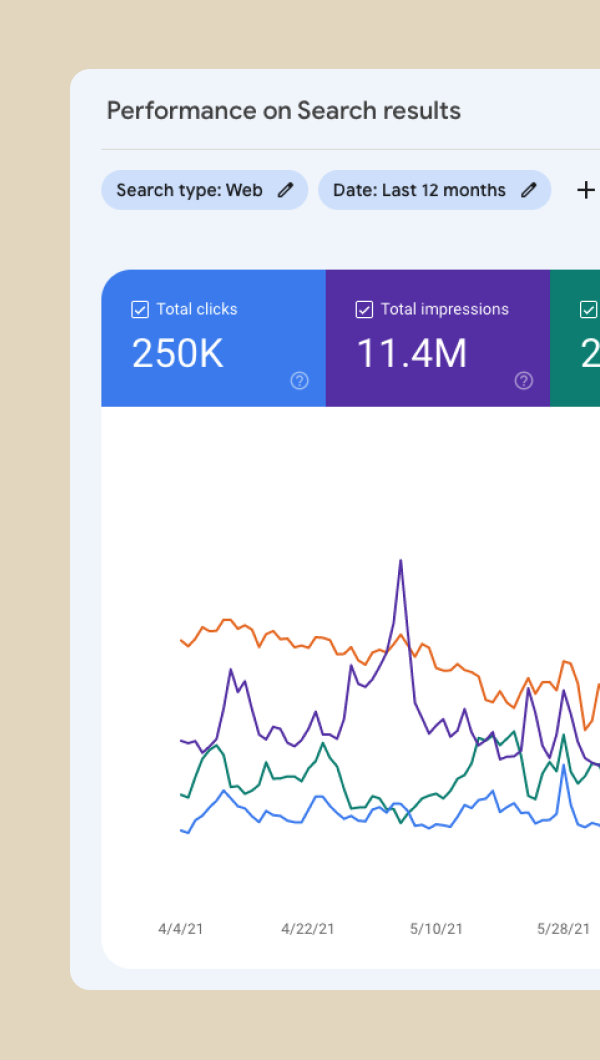Screen dimensions: 600x1060
Task: Select the 11.4M total impressions value
Action: coord(411,353)
